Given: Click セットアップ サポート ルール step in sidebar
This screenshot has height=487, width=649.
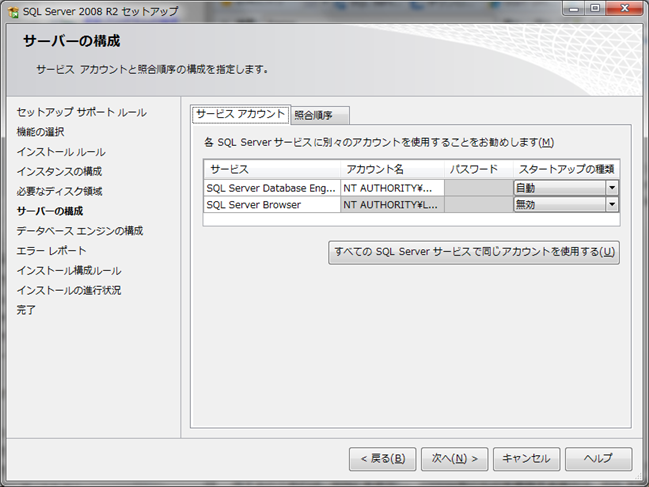Looking at the screenshot, I should (x=82, y=112).
